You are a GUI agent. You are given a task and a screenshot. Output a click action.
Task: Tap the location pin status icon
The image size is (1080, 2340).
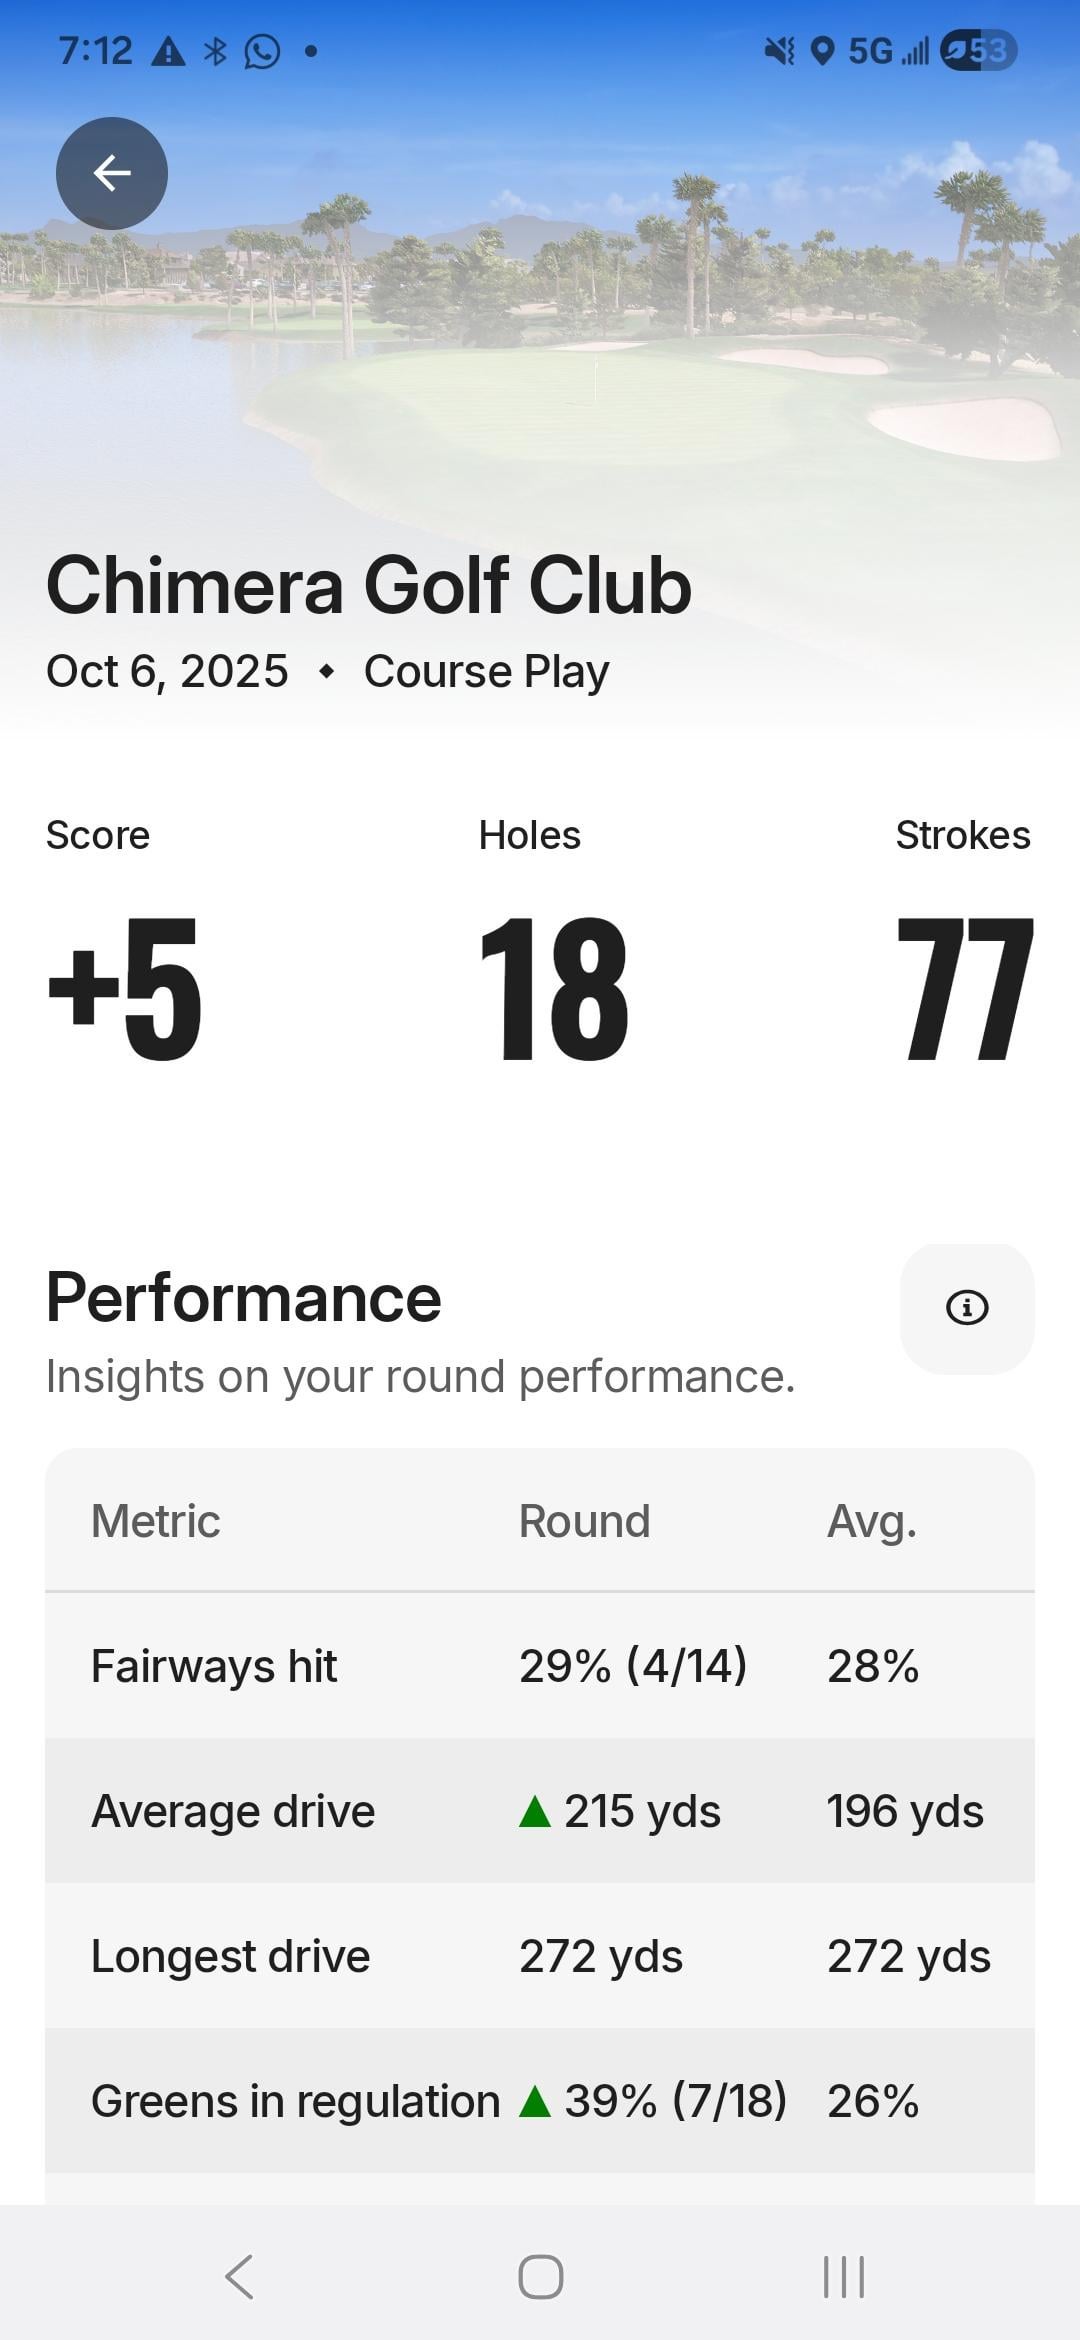(x=822, y=51)
